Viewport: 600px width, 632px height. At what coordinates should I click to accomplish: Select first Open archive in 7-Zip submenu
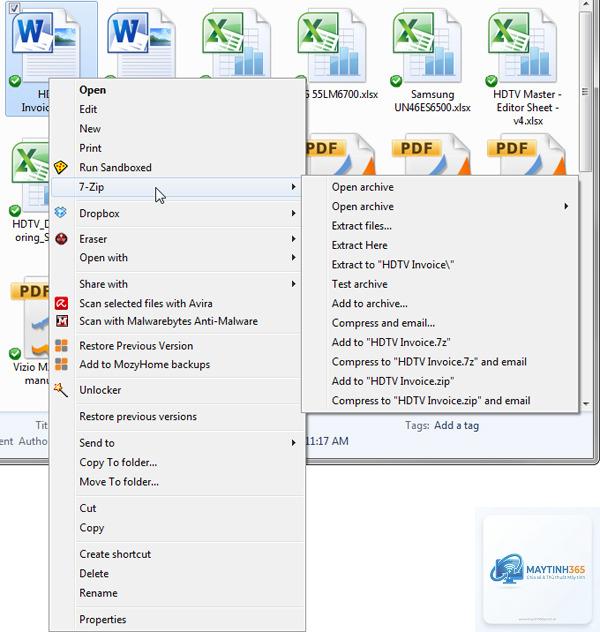pos(440,187)
